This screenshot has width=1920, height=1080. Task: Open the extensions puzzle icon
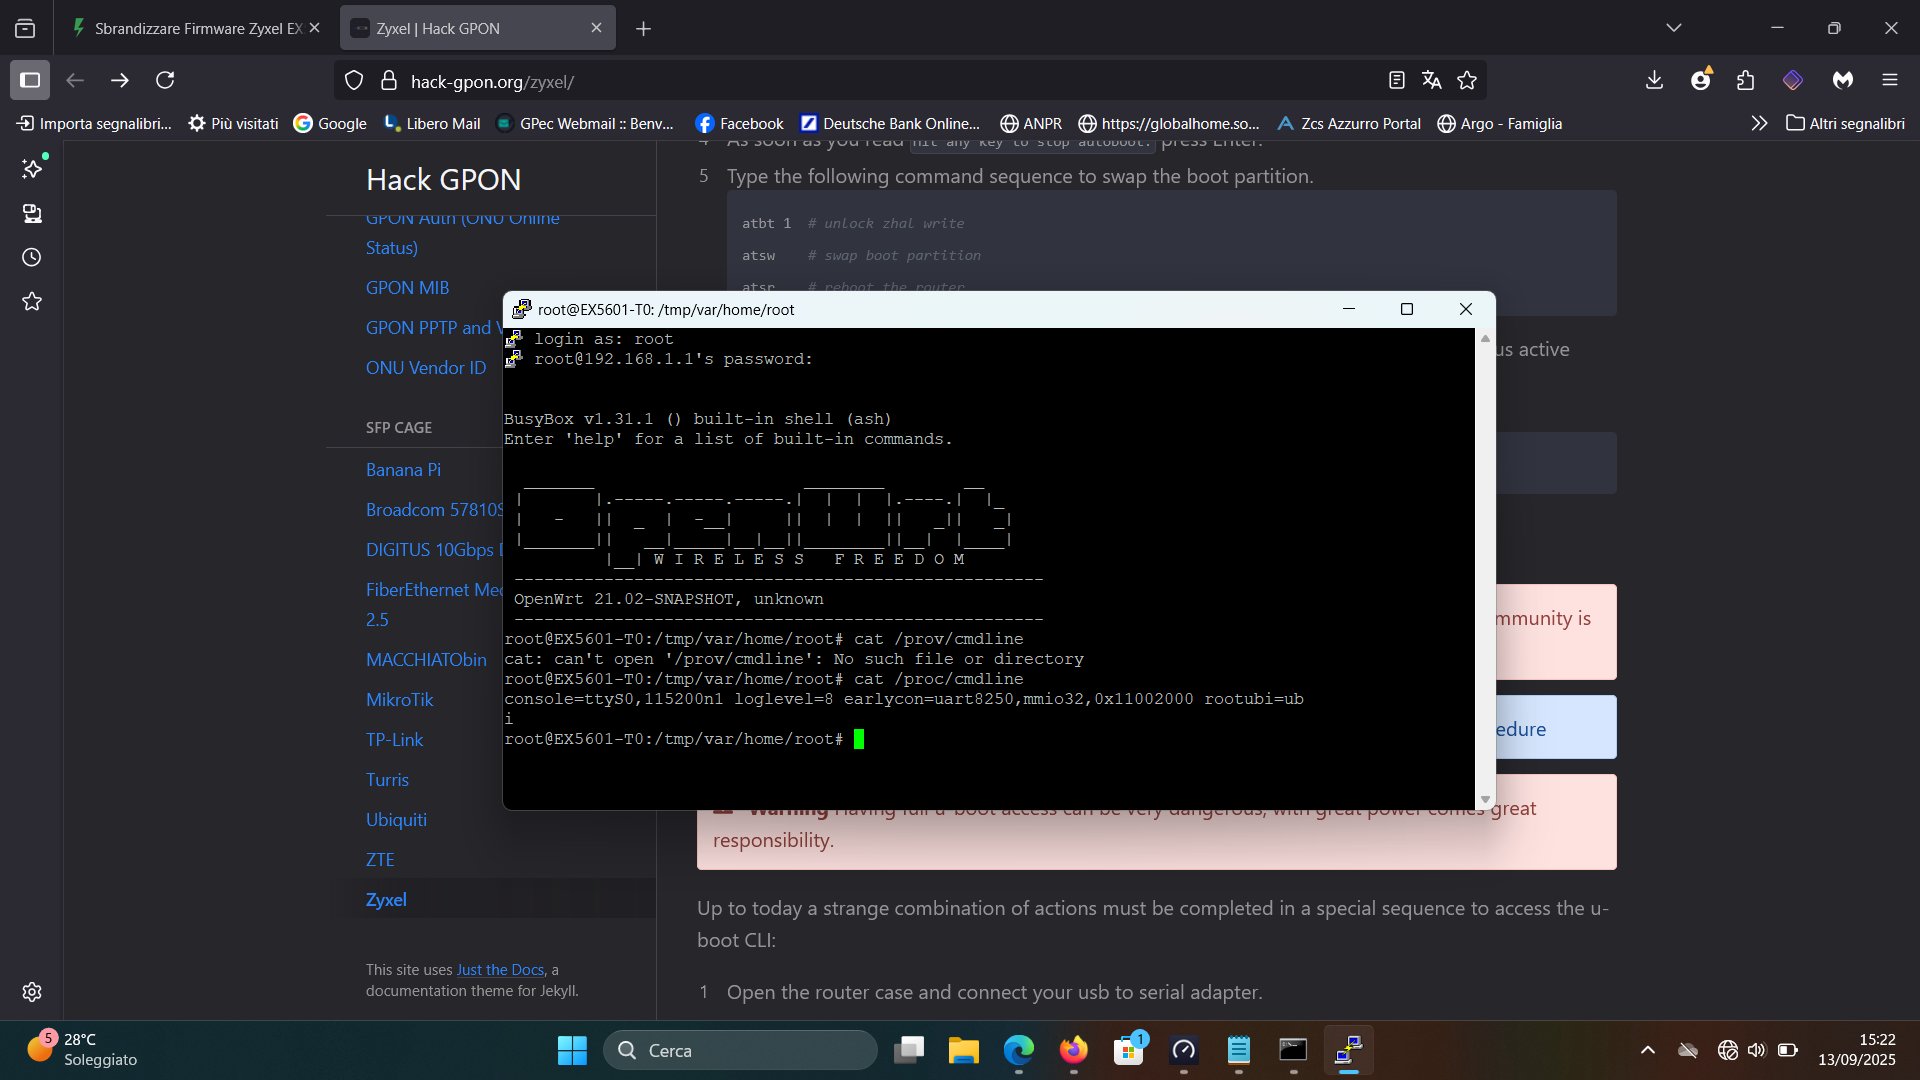(x=1746, y=80)
